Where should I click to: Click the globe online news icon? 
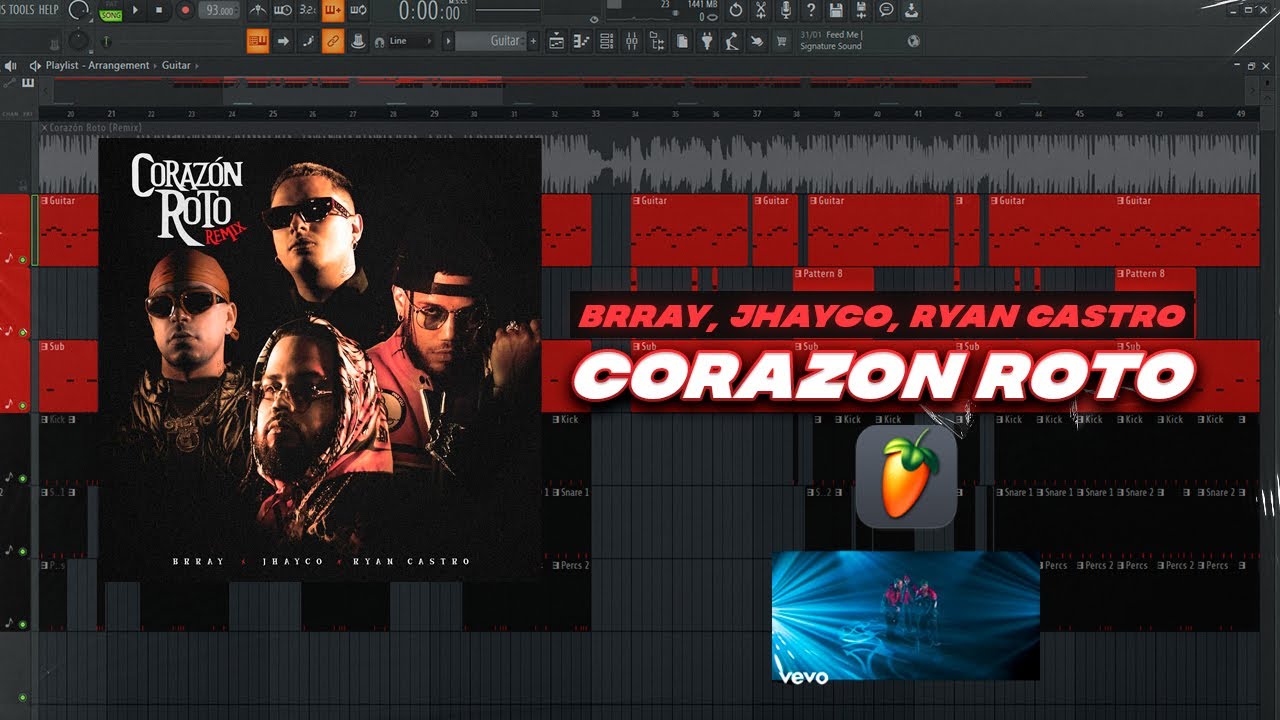[x=913, y=41]
